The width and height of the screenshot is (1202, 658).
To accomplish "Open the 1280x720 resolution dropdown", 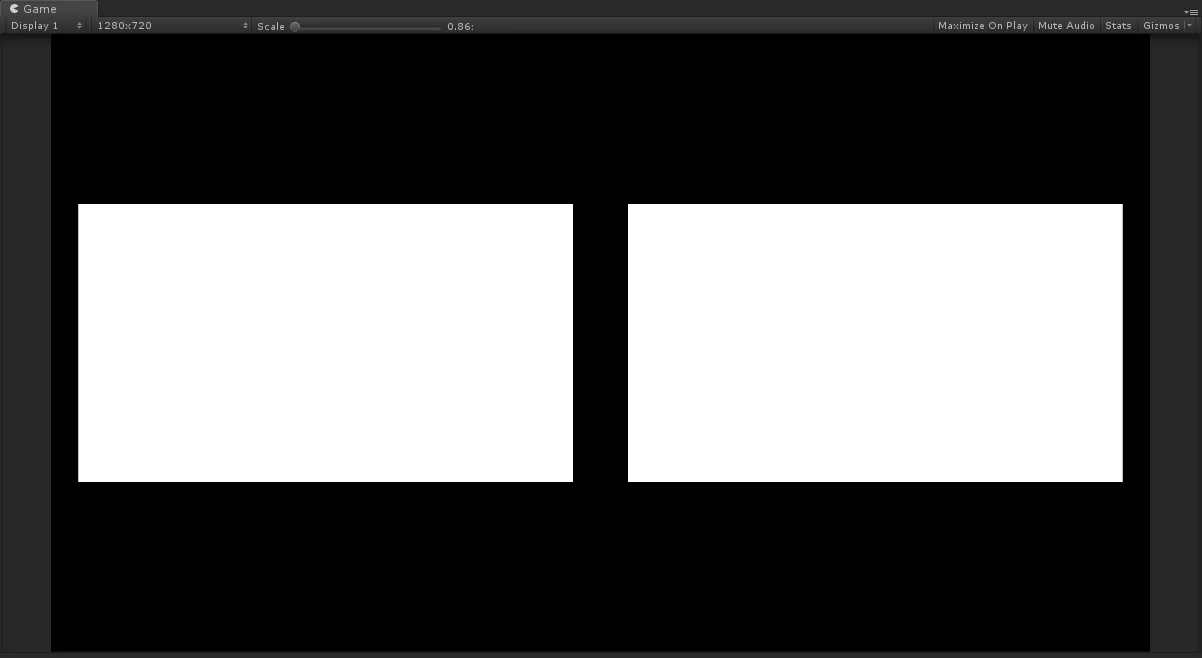I will coord(172,26).
